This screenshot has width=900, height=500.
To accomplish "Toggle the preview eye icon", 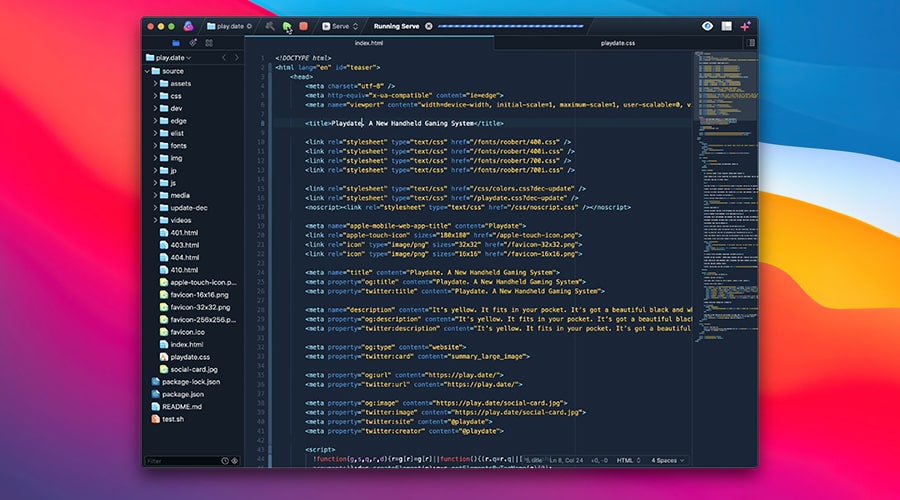I will [x=707, y=26].
